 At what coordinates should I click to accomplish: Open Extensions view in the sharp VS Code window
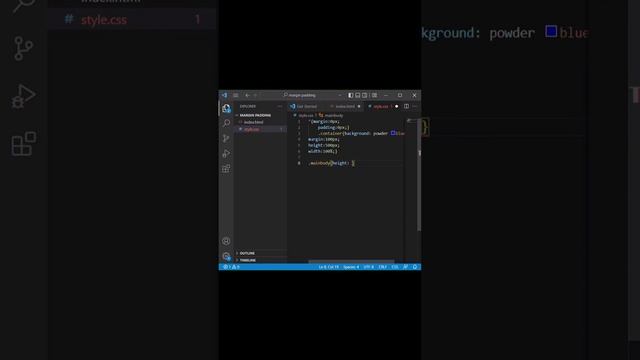(226, 169)
